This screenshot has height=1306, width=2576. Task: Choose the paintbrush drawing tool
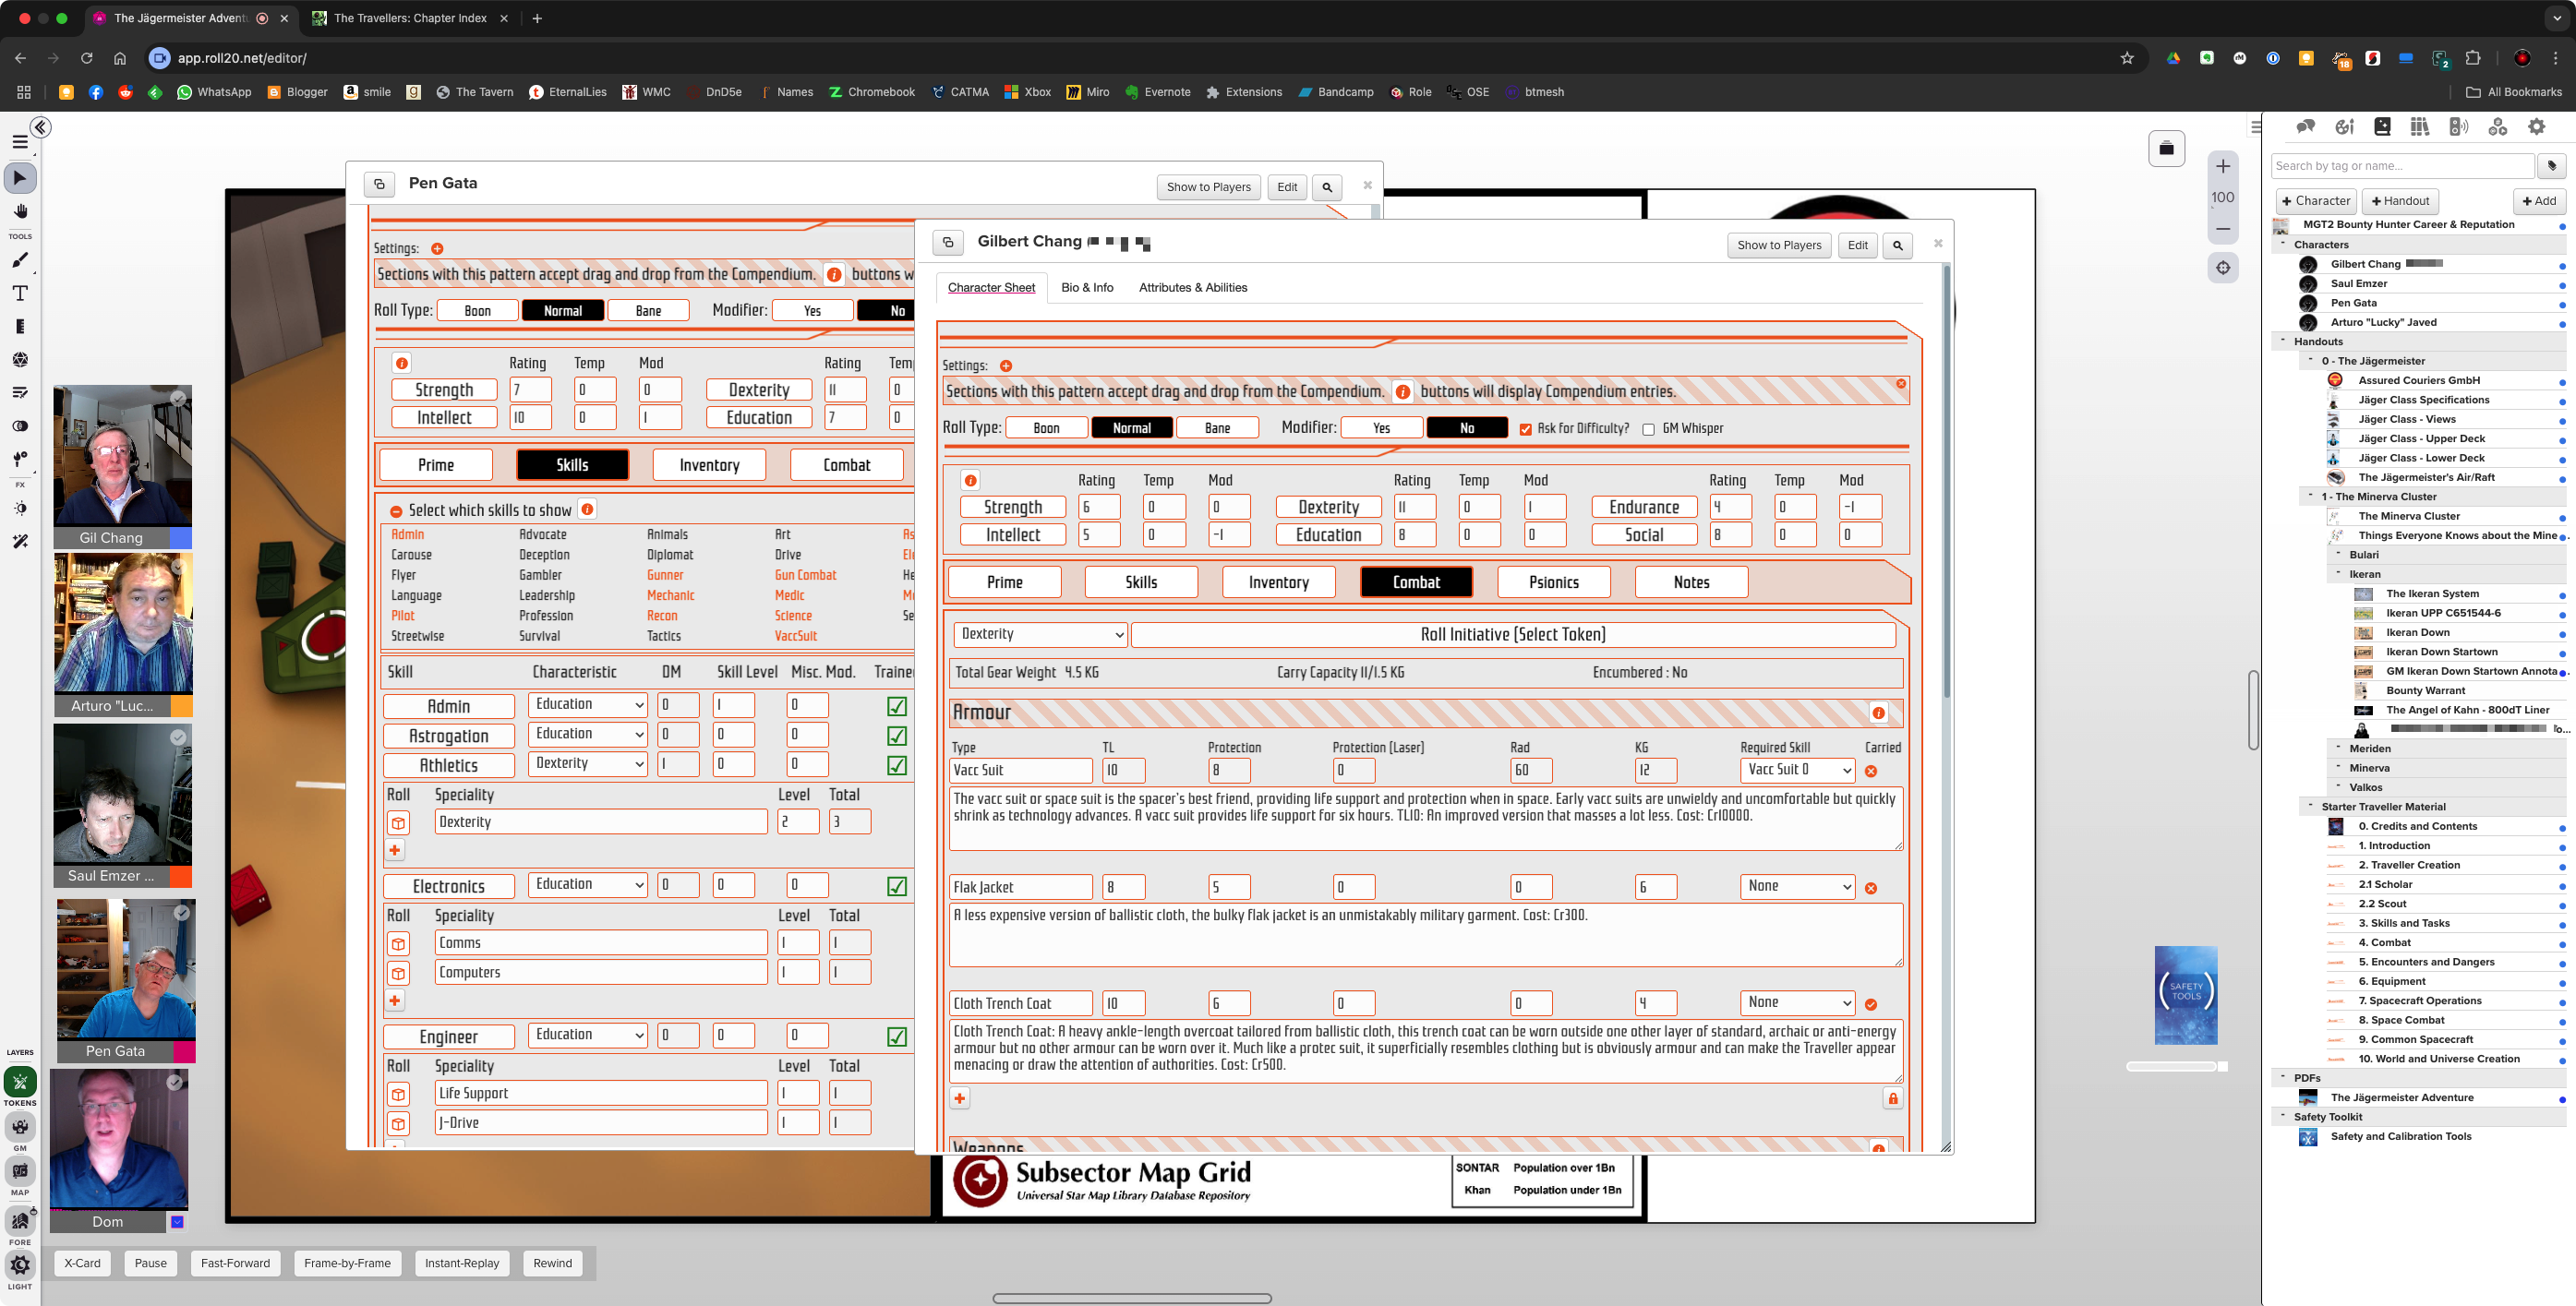(x=20, y=260)
